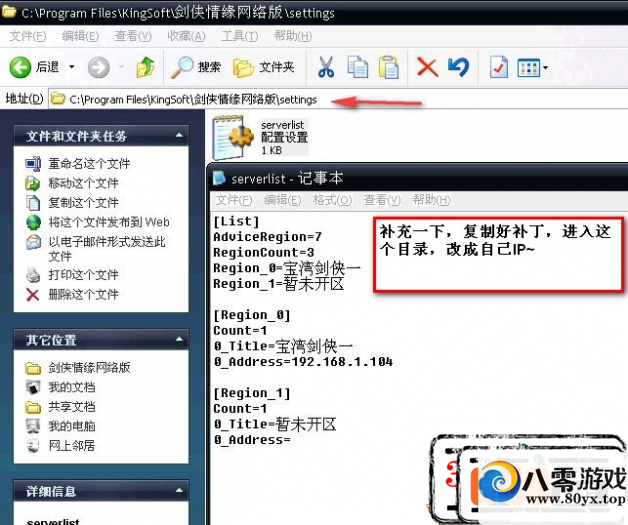Click the red X delete task icon
628x525 pixels.
pyautogui.click(x=33, y=295)
